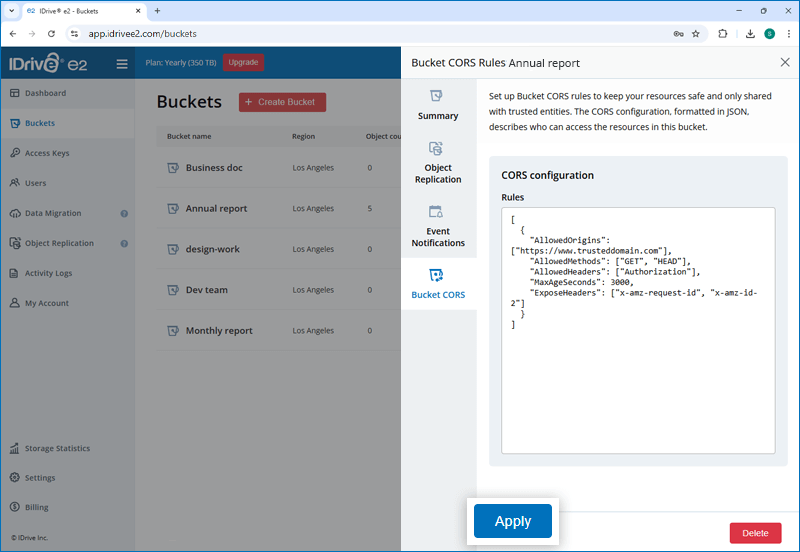Open the Event Notifications tab

438,226
